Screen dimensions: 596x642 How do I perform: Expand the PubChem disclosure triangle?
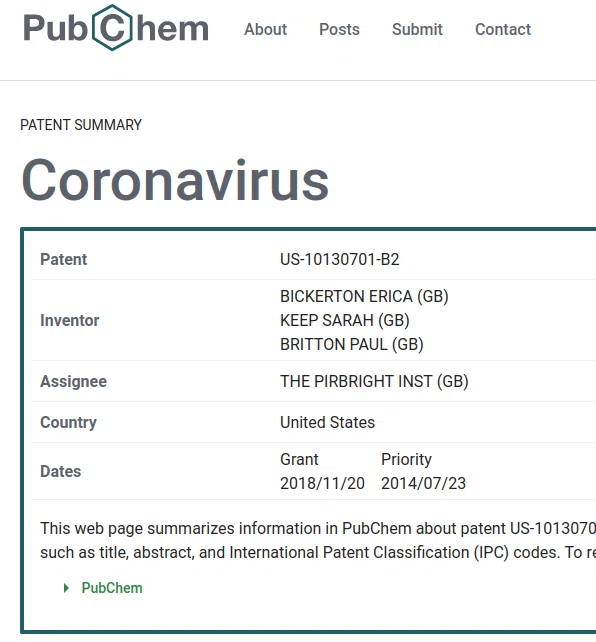tap(66, 588)
